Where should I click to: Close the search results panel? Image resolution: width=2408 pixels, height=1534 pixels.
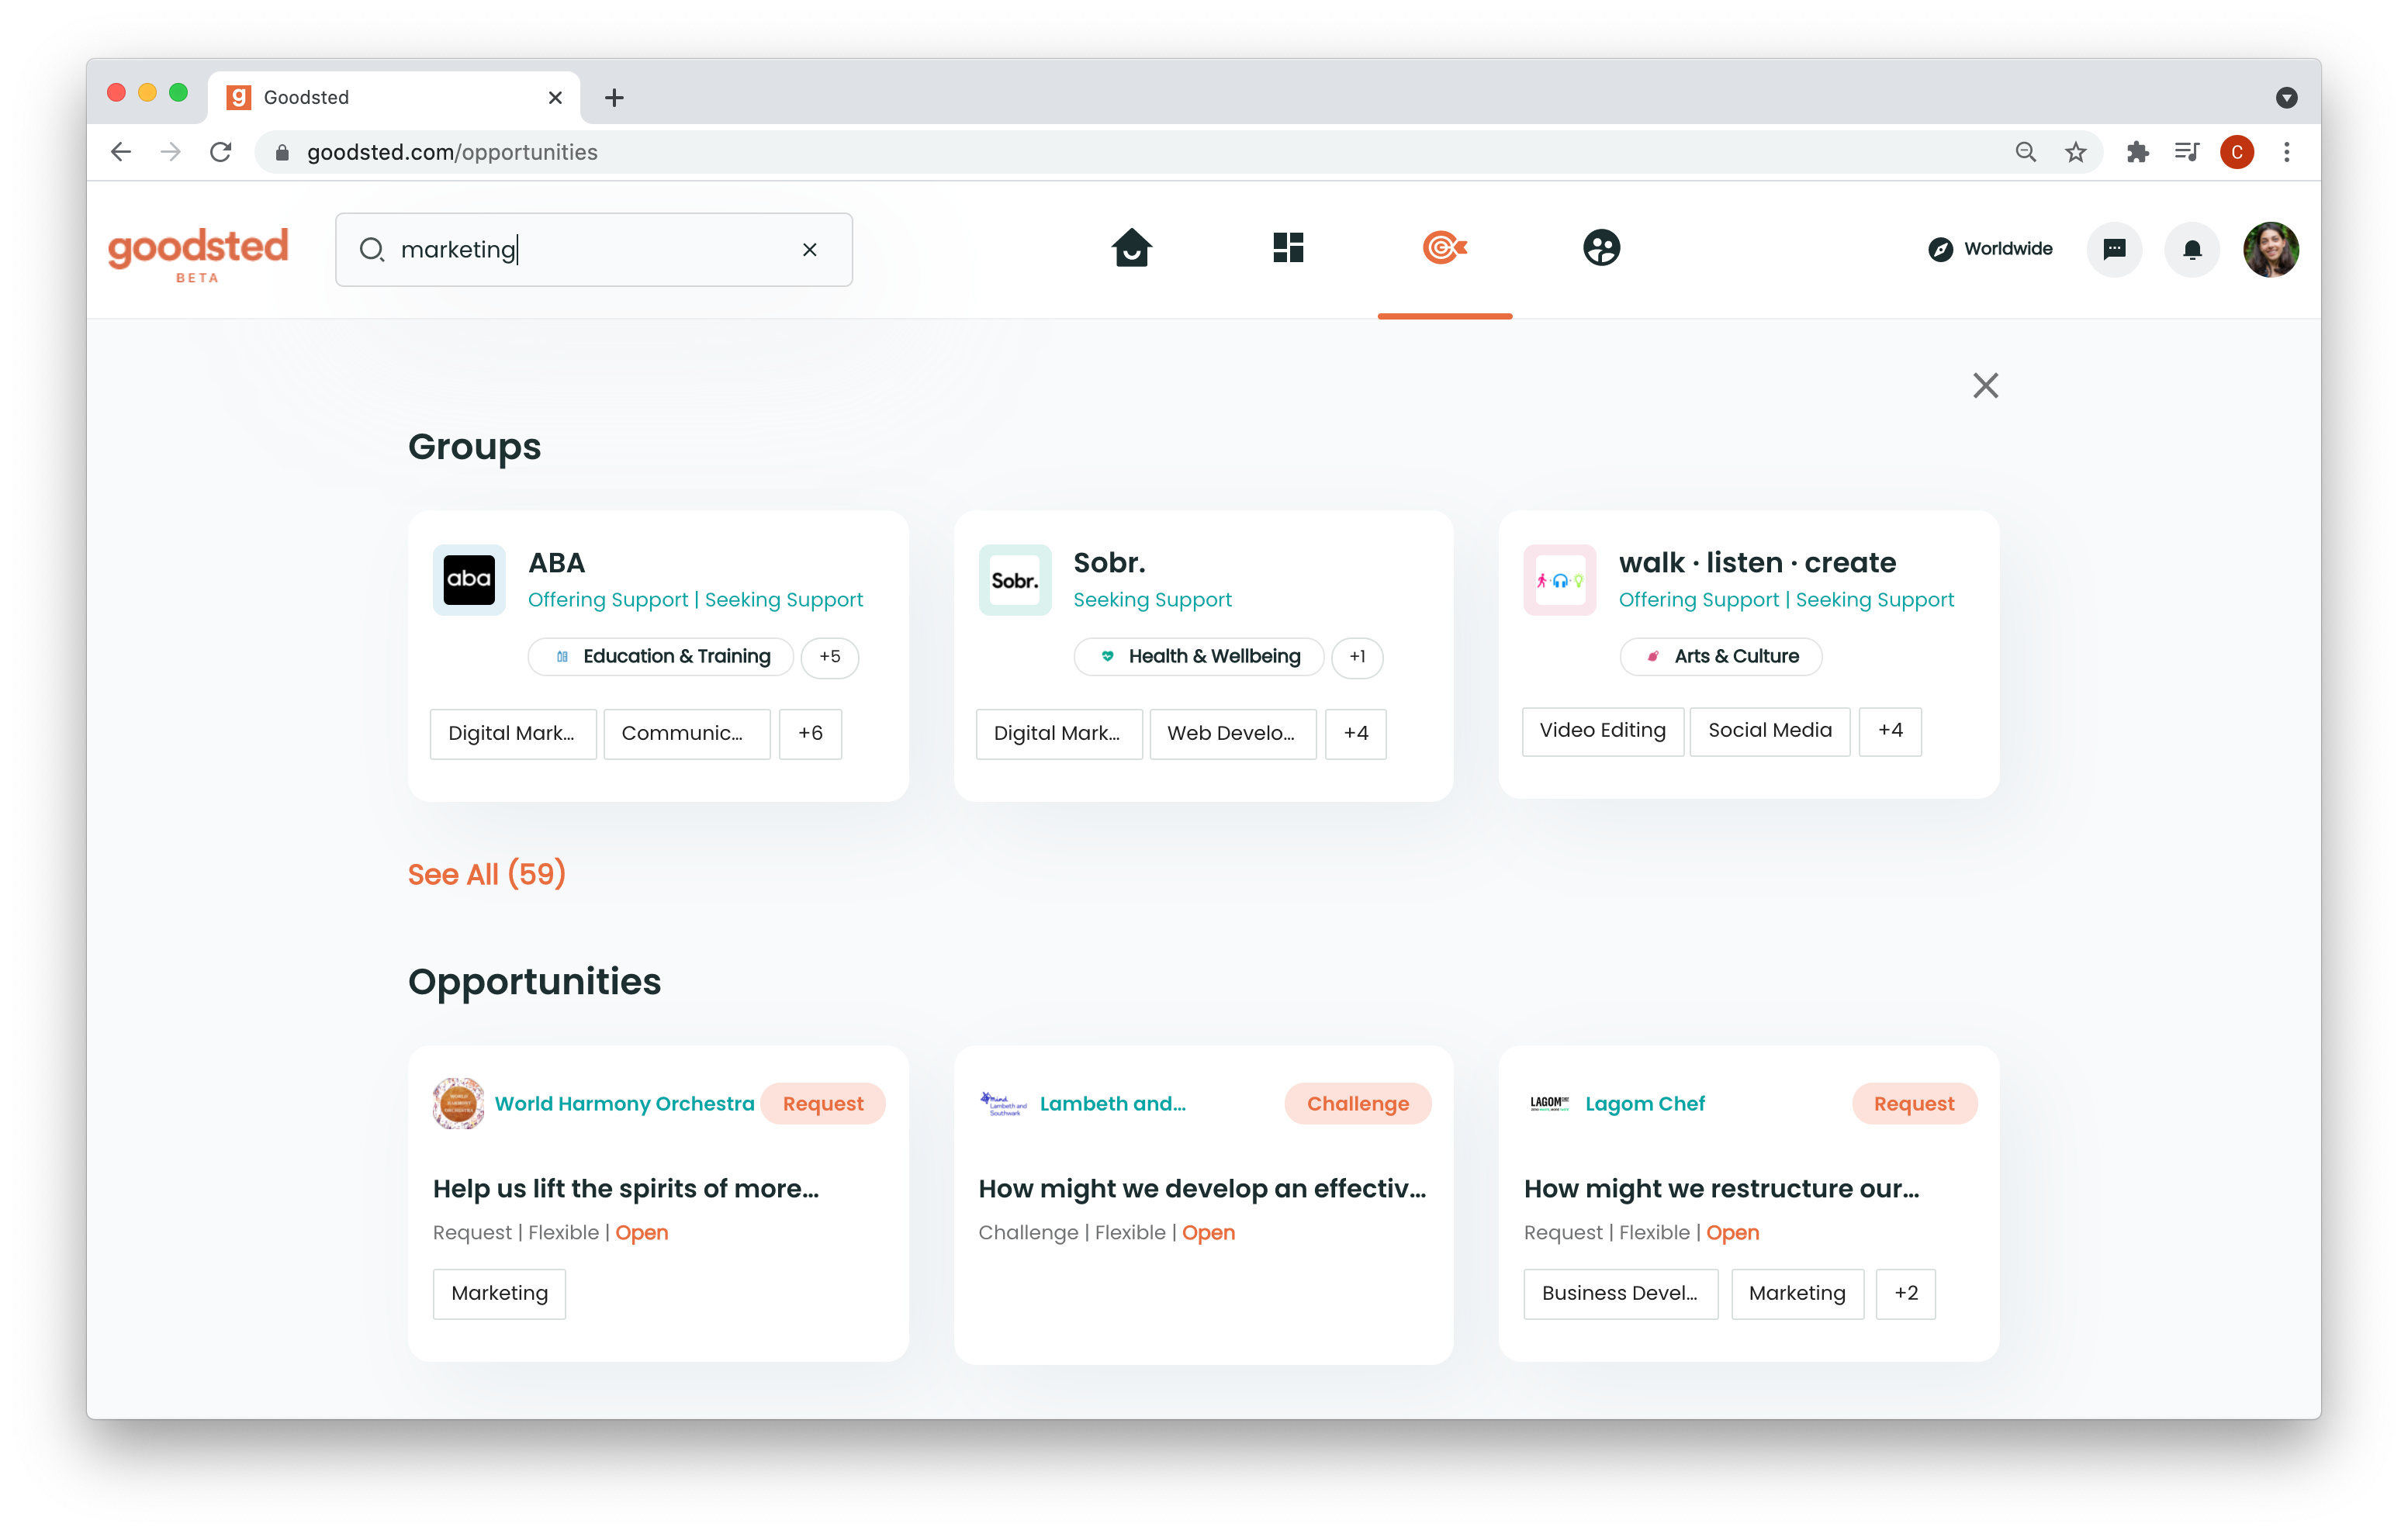click(x=1985, y=386)
